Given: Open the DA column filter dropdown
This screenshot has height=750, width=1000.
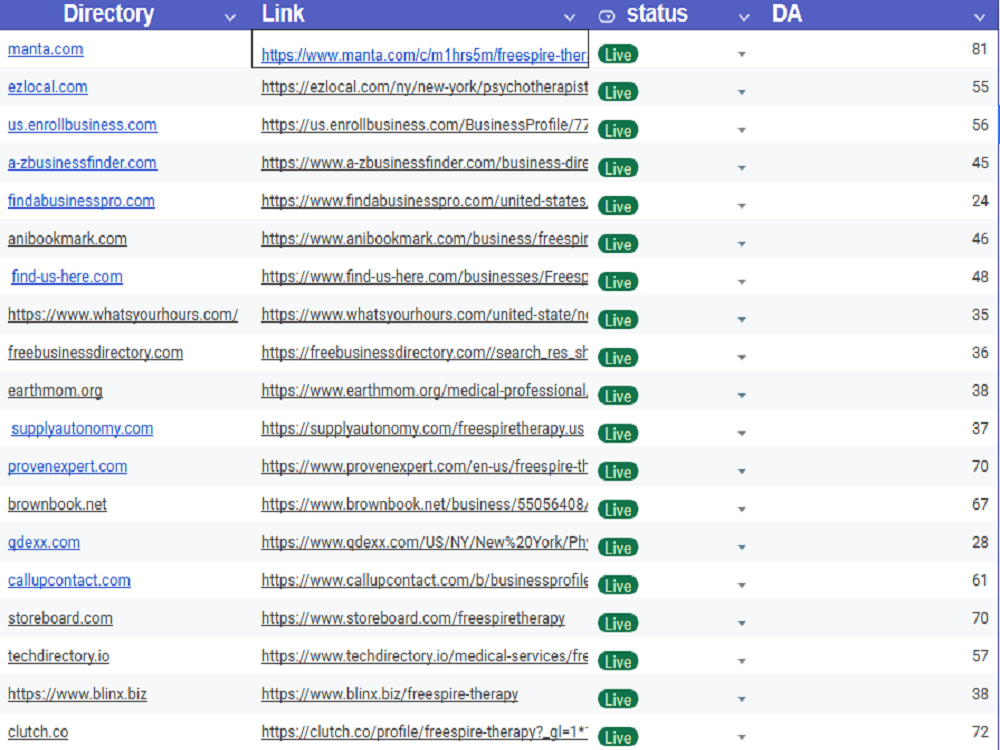Looking at the screenshot, I should coord(980,18).
